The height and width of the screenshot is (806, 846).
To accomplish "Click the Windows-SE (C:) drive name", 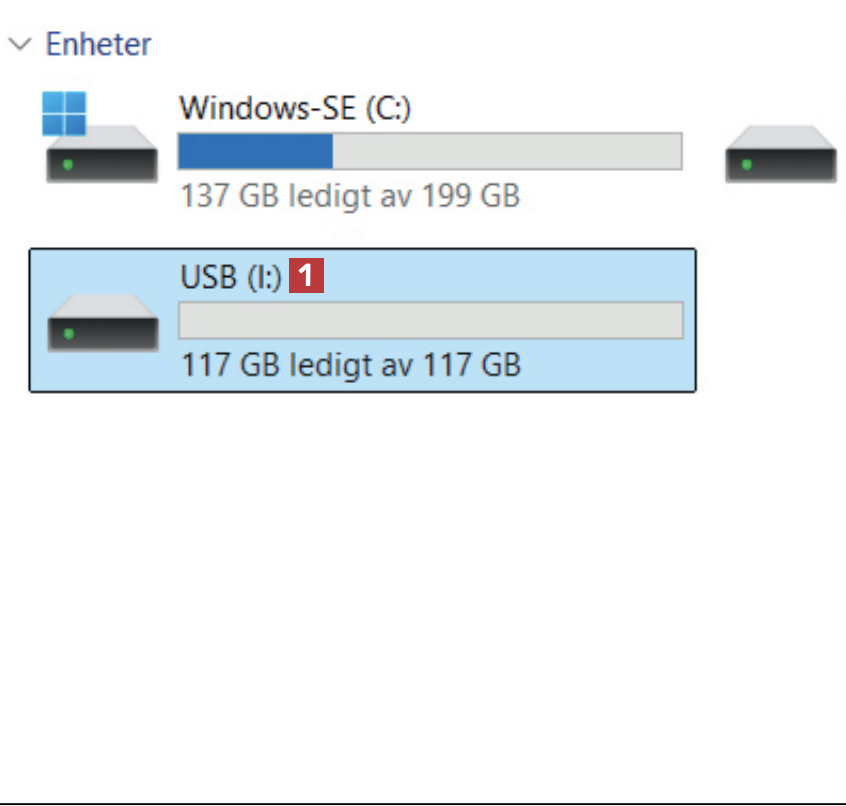I will click(294, 108).
